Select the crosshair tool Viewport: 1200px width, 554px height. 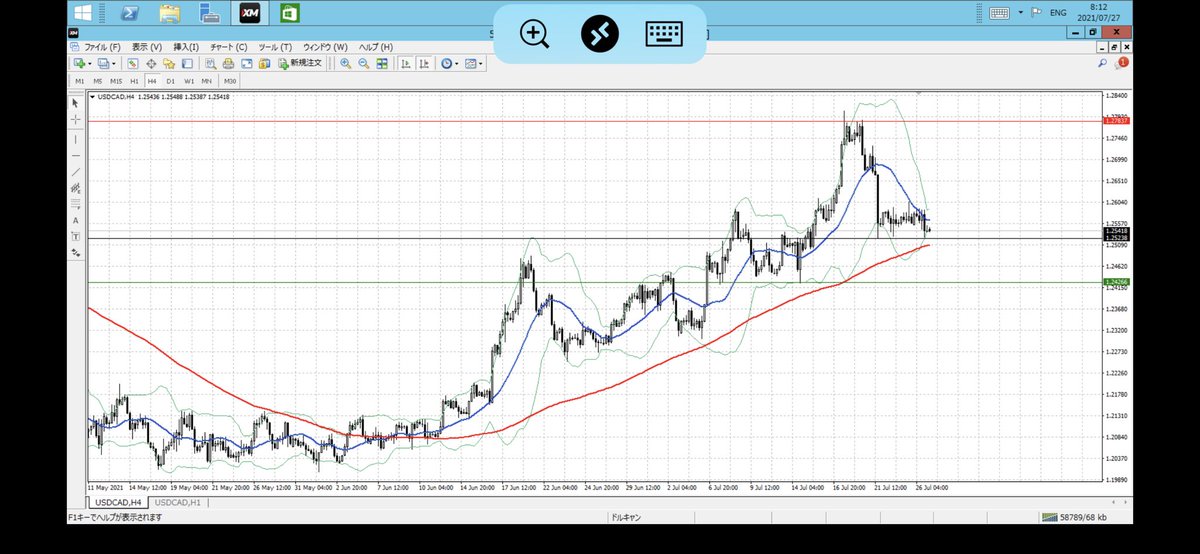click(75, 119)
